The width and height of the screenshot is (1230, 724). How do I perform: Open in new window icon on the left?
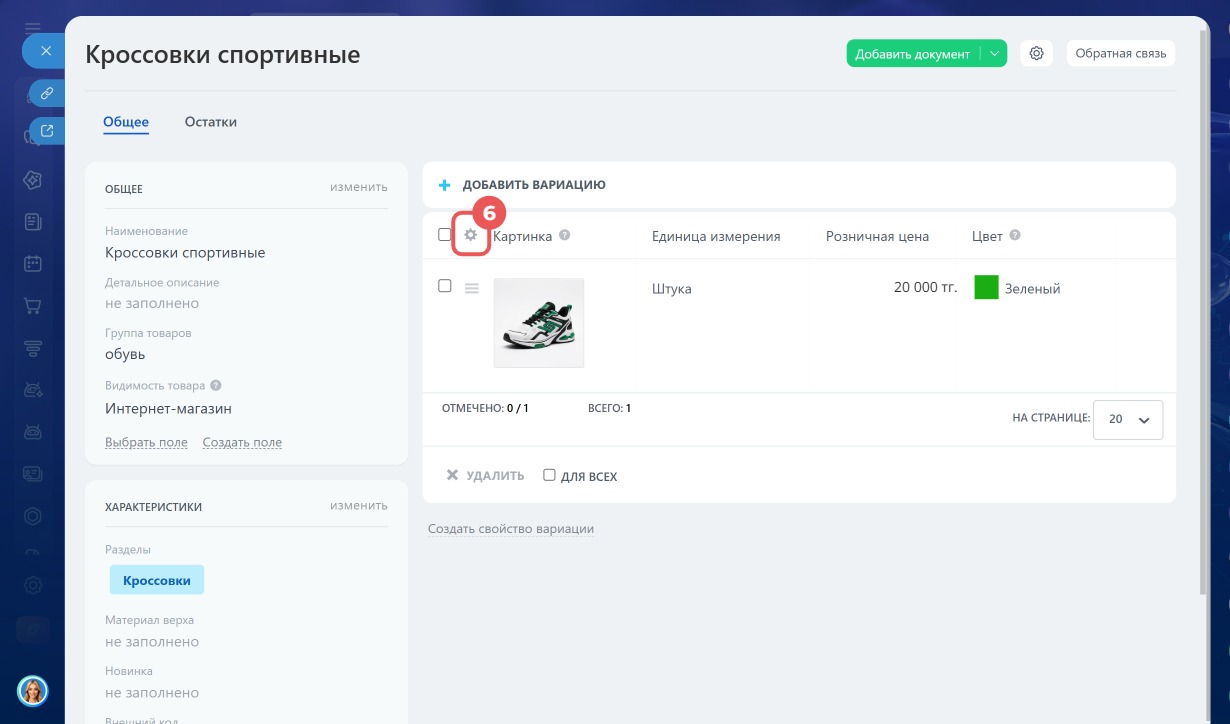point(46,130)
